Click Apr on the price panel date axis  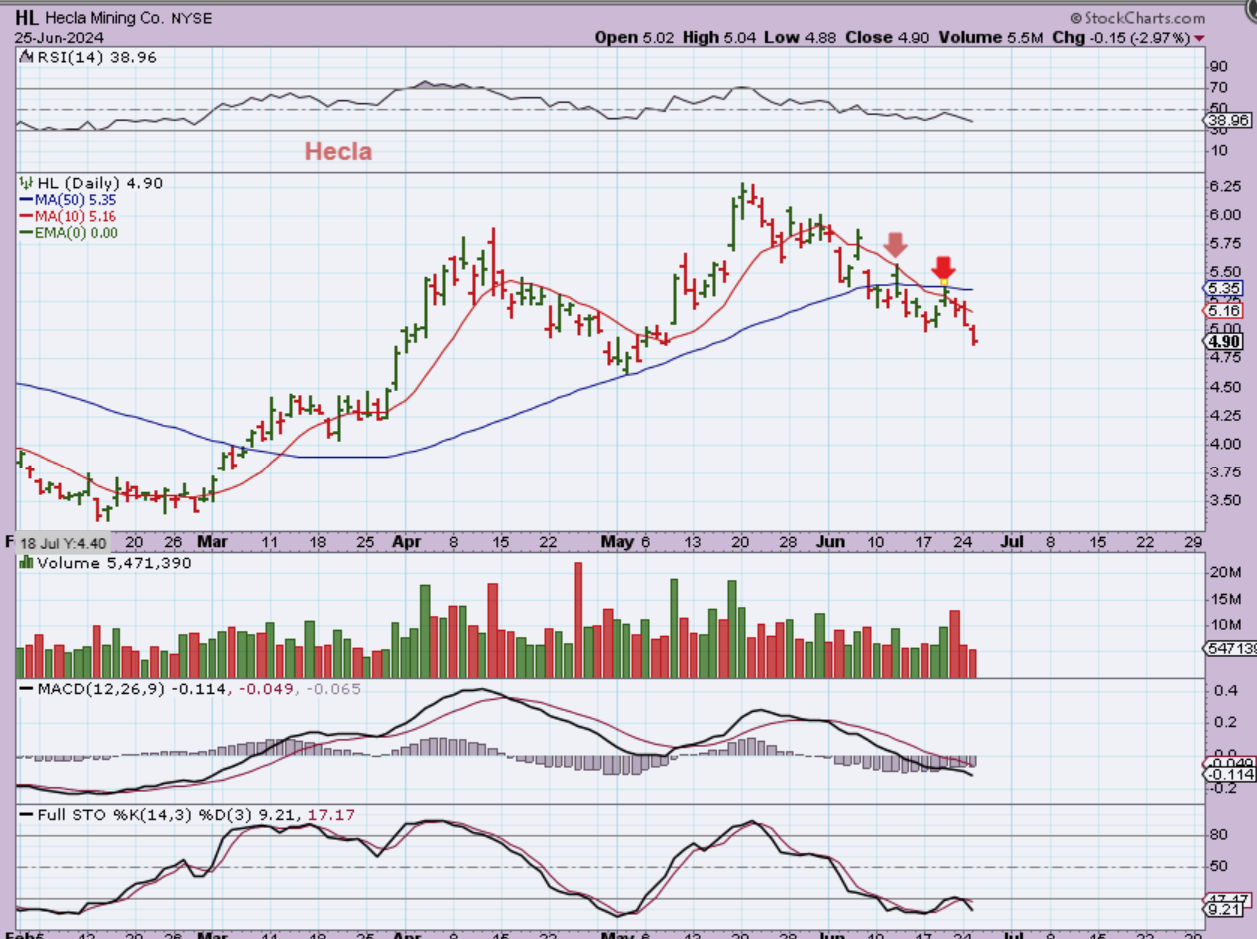click(x=405, y=542)
